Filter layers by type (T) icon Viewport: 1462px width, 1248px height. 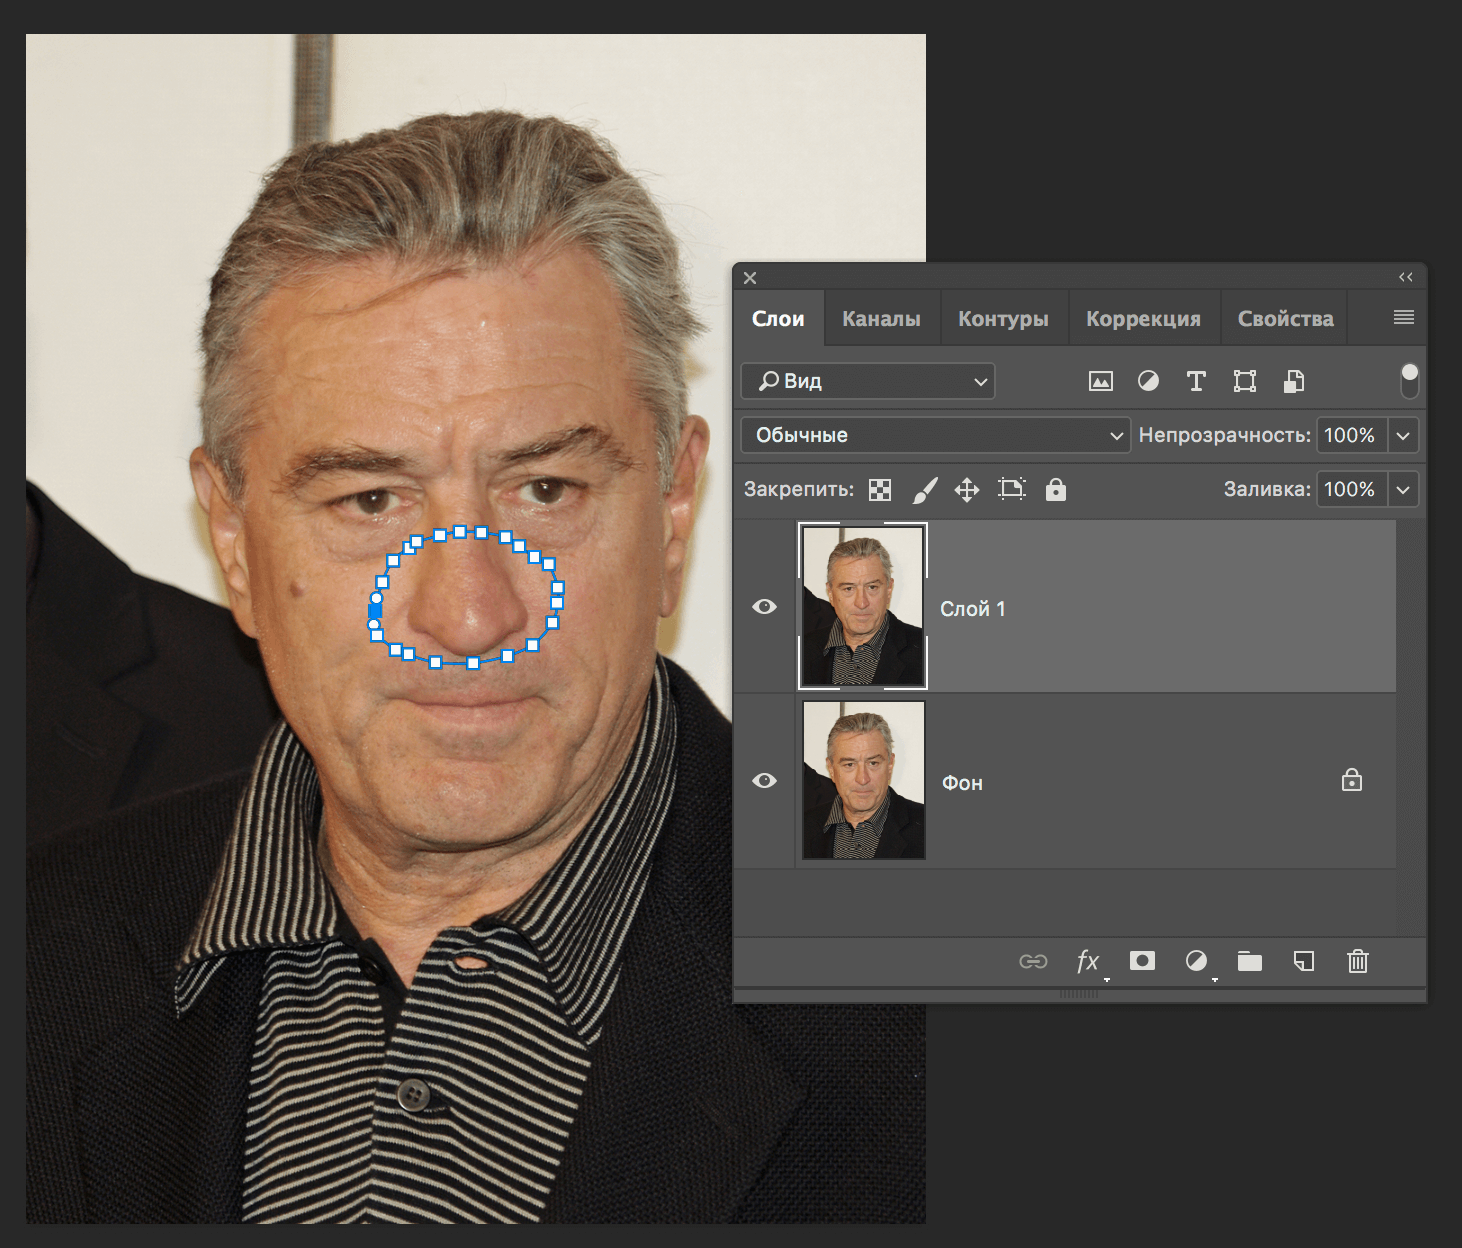pyautogui.click(x=1196, y=381)
